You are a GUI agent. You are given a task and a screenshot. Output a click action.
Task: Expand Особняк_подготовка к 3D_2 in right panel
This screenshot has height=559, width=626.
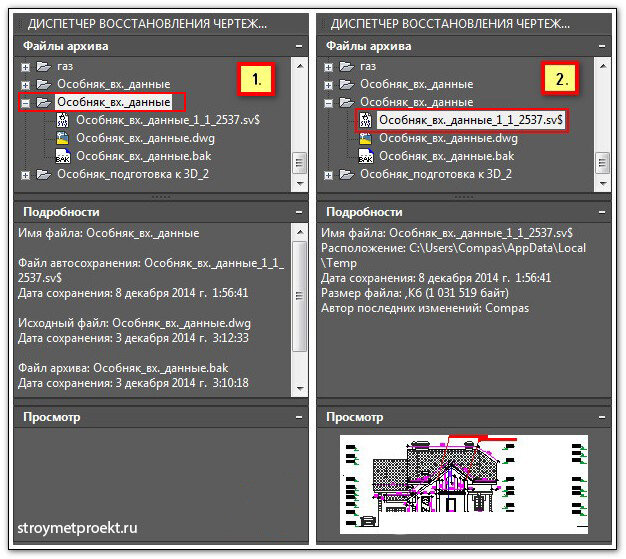pyautogui.click(x=329, y=175)
